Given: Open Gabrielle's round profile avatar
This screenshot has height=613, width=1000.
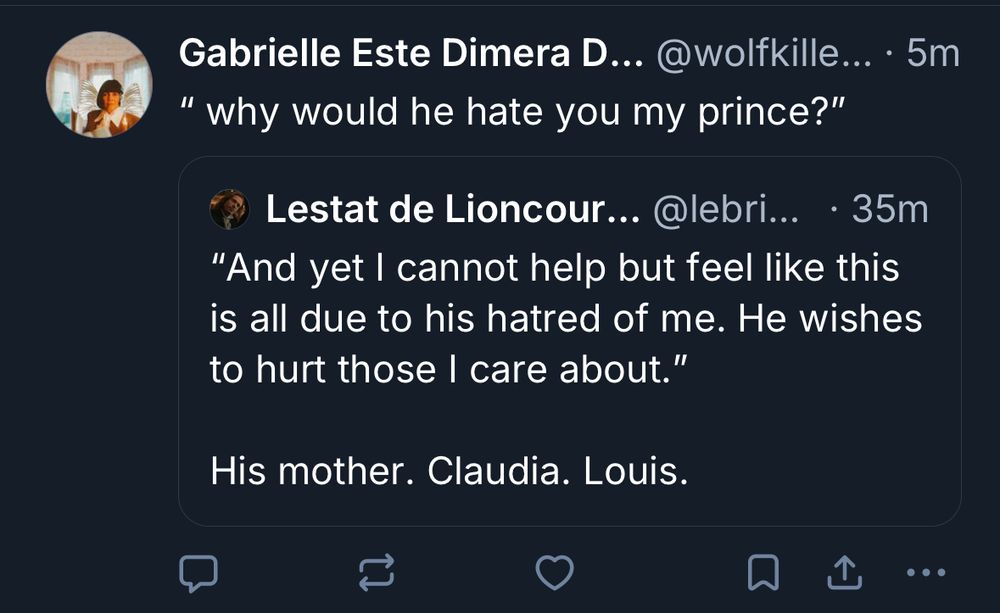Looking at the screenshot, I should (99, 84).
